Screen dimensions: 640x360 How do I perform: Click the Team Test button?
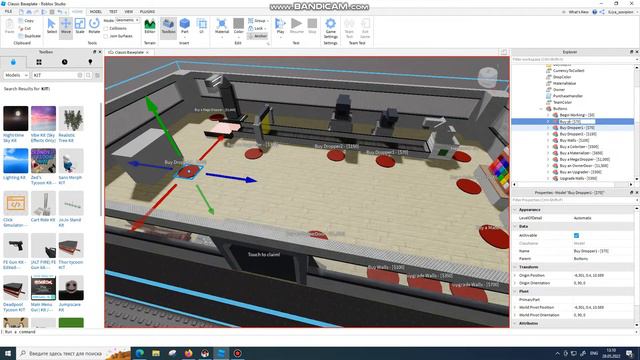coord(349,28)
